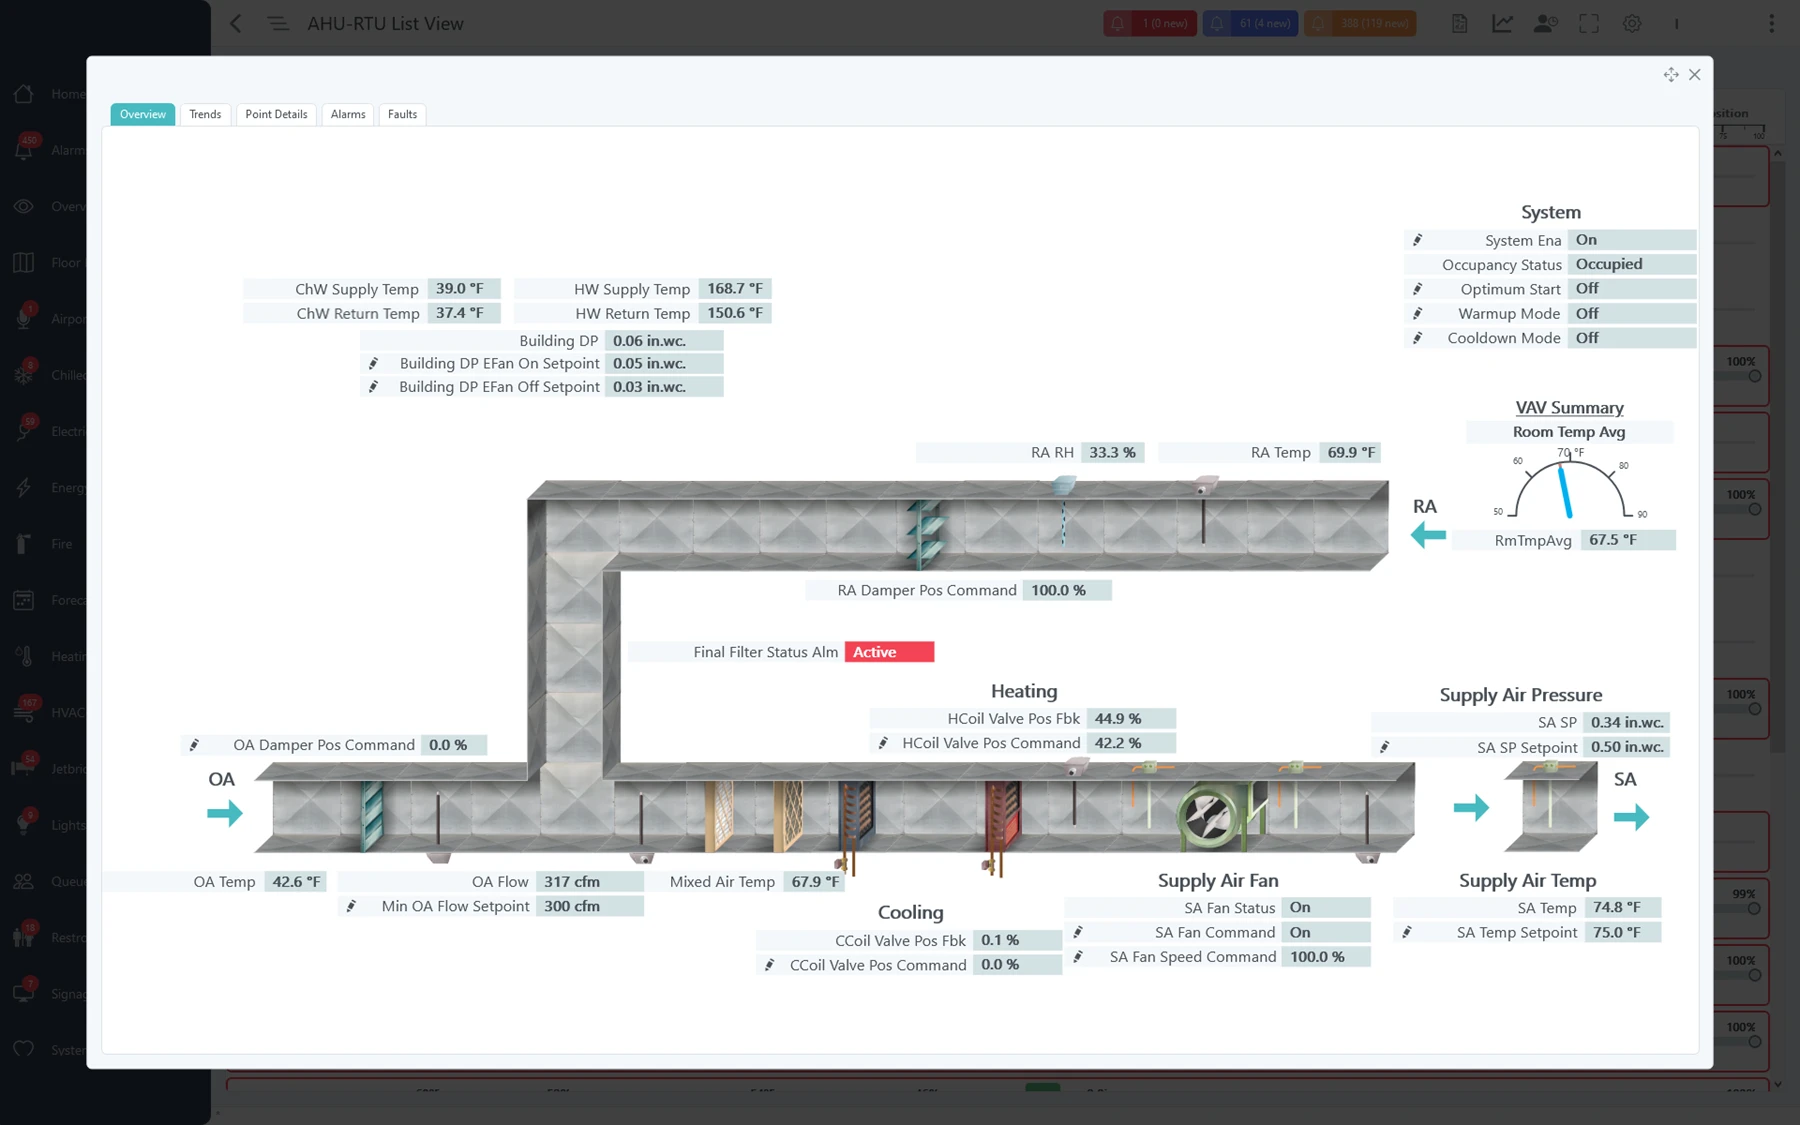Click the SA SP Setpoint value field
The image size is (1800, 1125).
(1627, 747)
